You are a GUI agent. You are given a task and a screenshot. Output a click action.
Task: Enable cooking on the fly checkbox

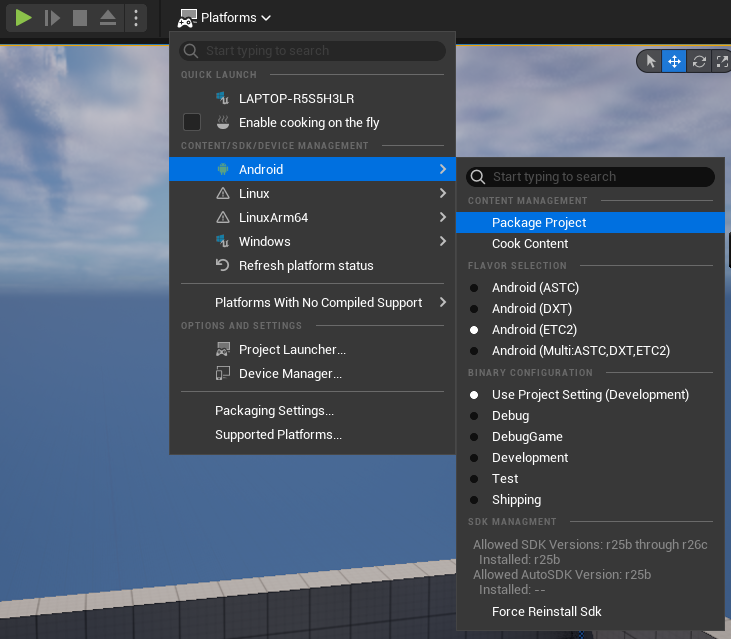click(x=192, y=122)
